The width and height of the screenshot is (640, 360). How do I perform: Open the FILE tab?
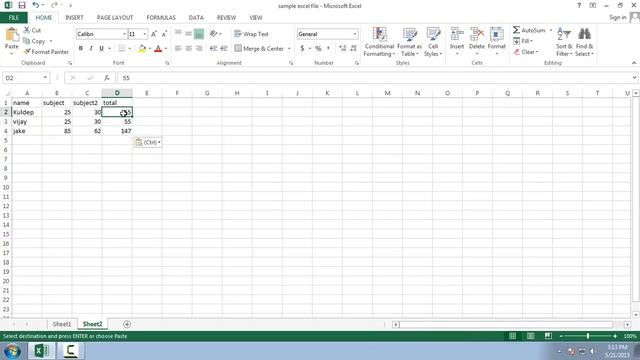[x=14, y=18]
